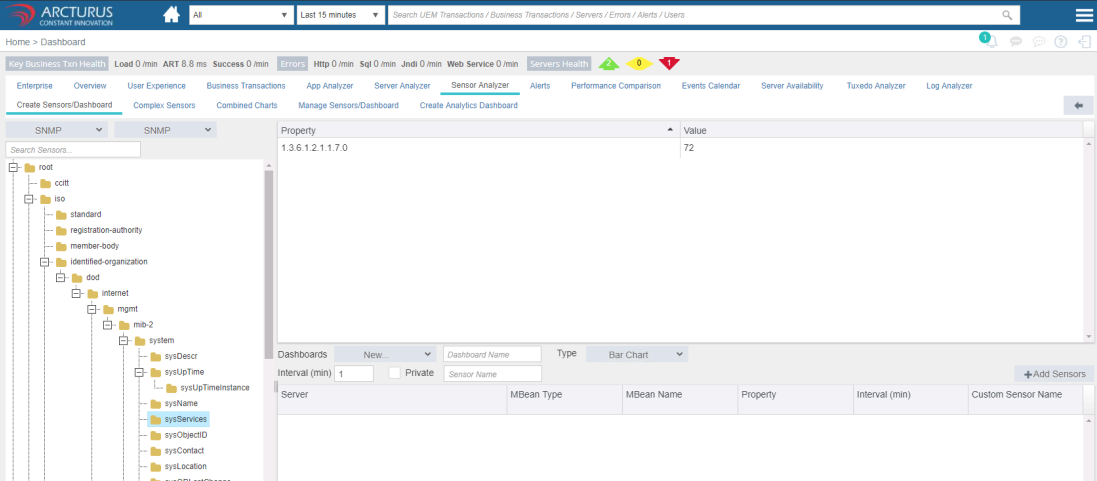The width and height of the screenshot is (1097, 481).
Task: Open the hamburger main menu
Action: (1083, 15)
